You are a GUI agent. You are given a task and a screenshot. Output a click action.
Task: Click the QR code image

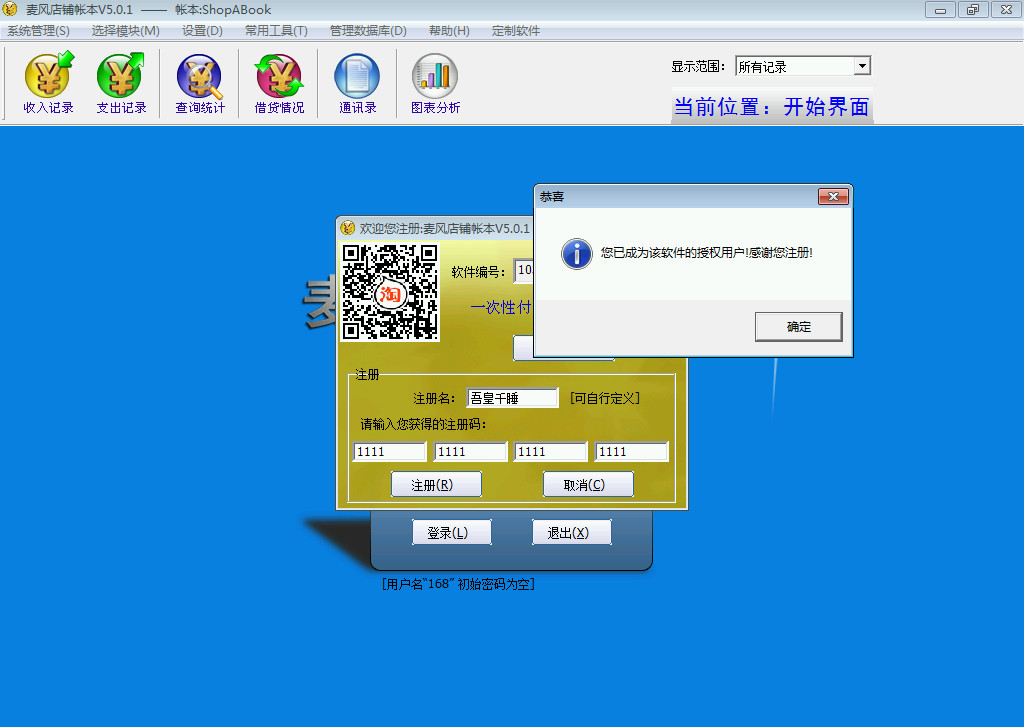click(x=390, y=292)
